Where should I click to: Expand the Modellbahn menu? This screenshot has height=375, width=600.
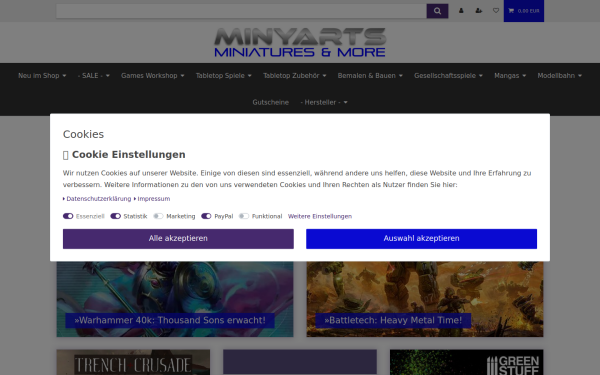(x=559, y=76)
